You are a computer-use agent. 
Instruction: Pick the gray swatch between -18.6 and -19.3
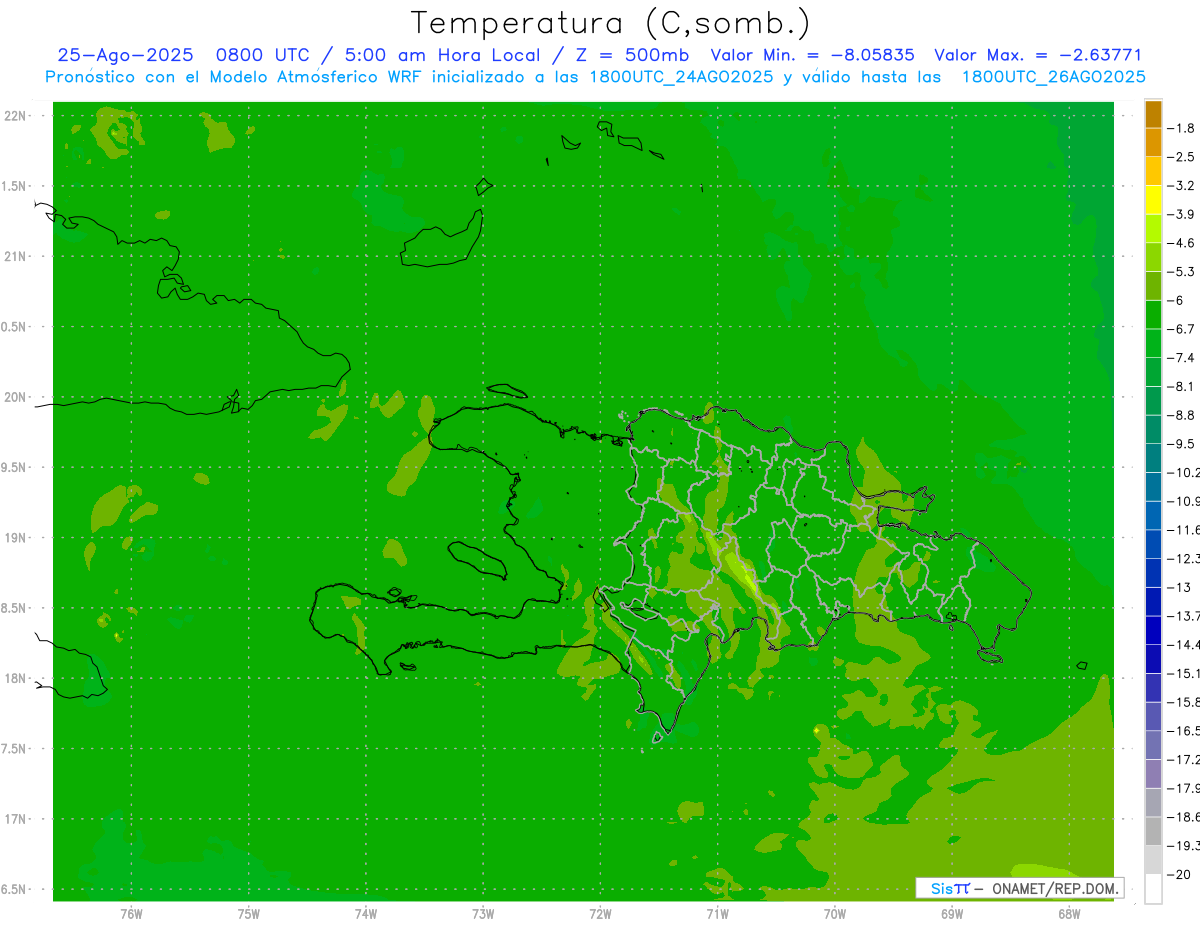[1153, 831]
